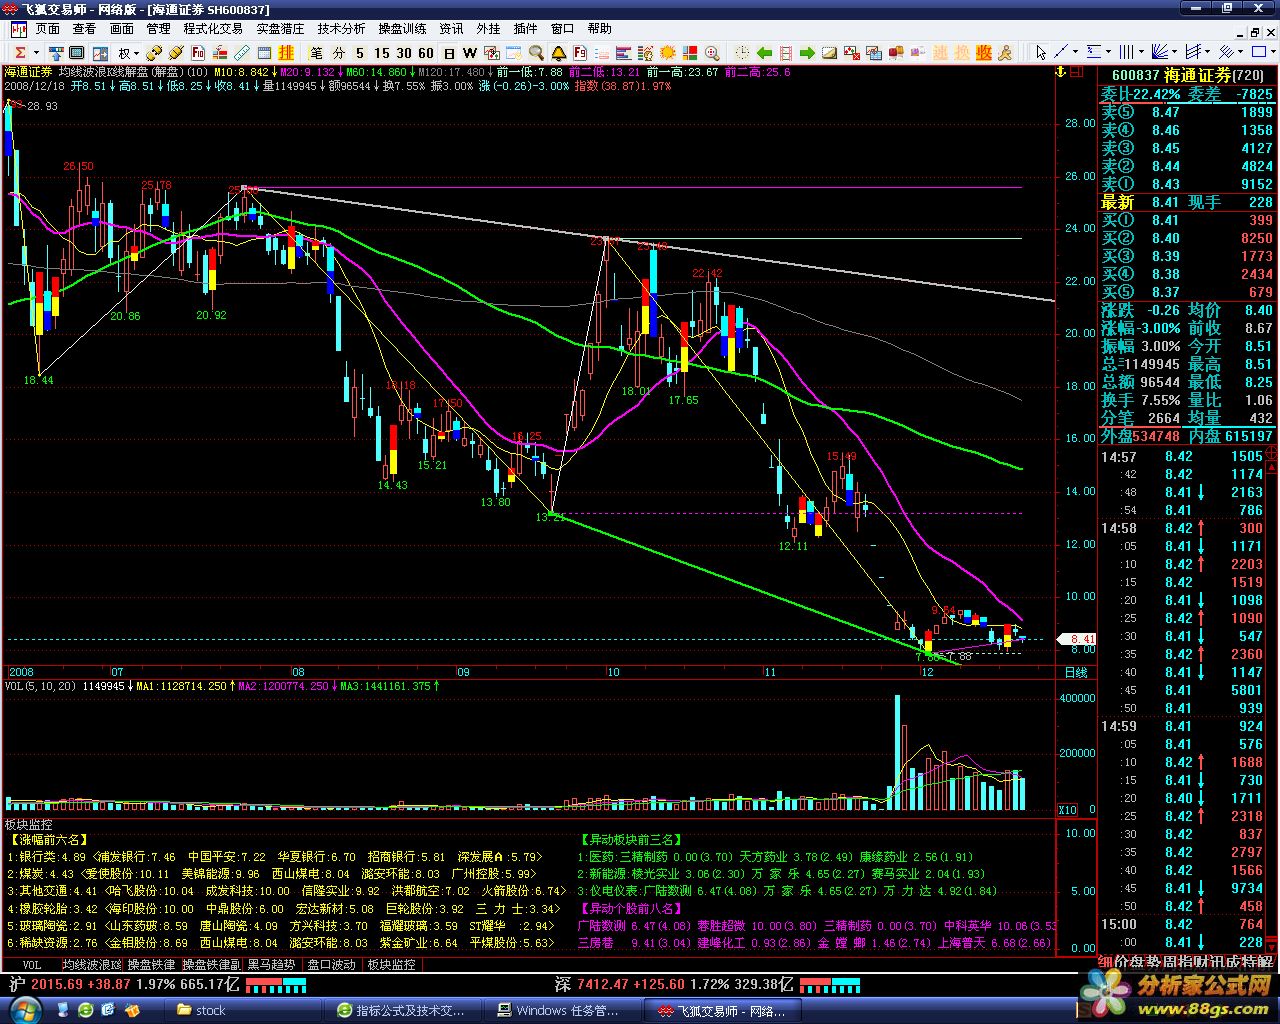Viewport: 1280px width, 1024px height.
Task: Click 浦发银行:7.46 in top gainers list
Action: click(x=135, y=857)
